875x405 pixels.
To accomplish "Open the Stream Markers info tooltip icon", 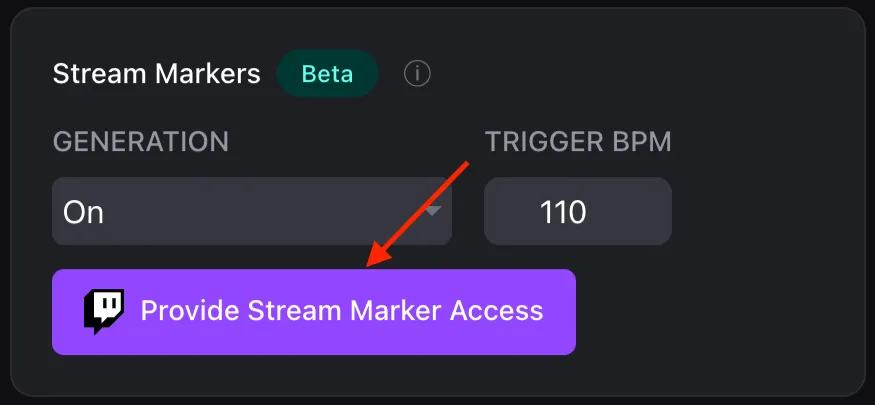I will 417,74.
